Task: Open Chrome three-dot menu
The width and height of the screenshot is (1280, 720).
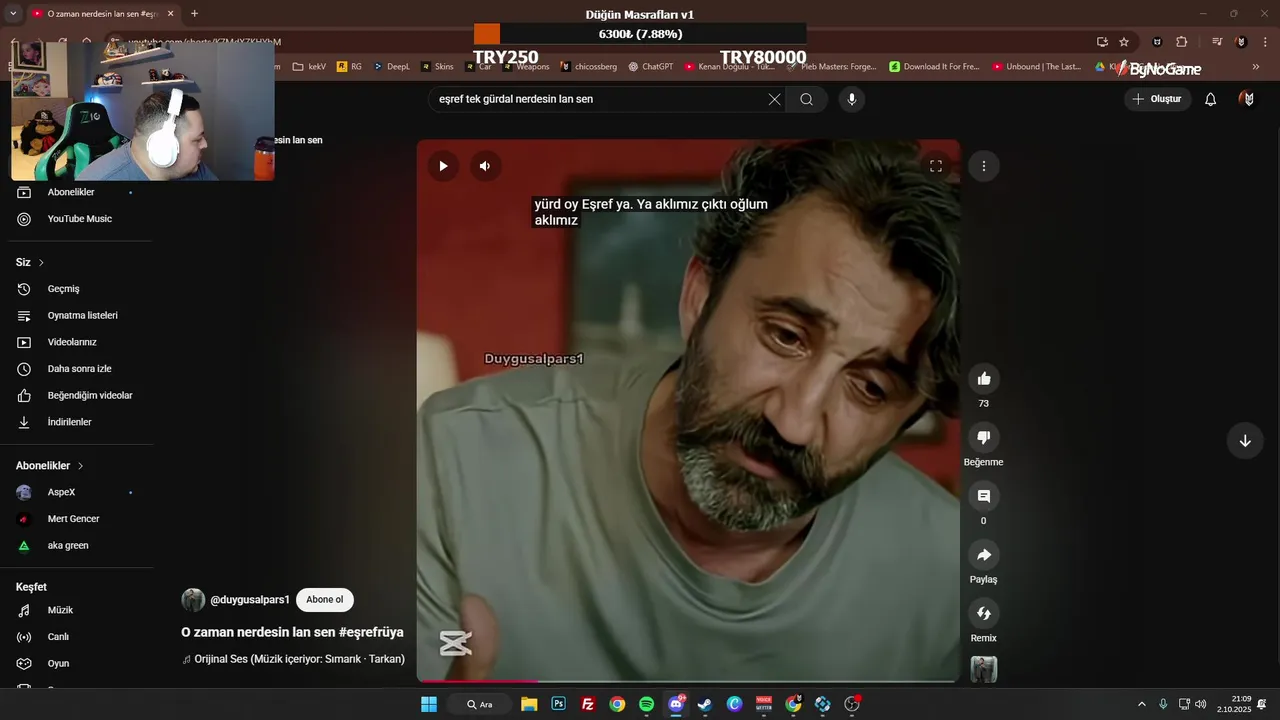Action: [x=1264, y=42]
